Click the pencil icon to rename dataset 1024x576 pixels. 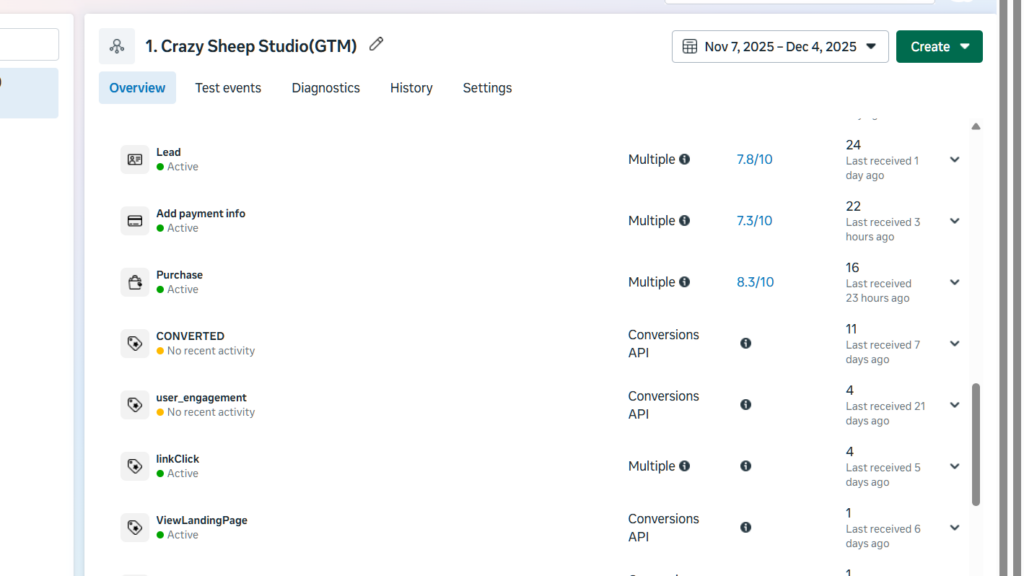tap(376, 44)
